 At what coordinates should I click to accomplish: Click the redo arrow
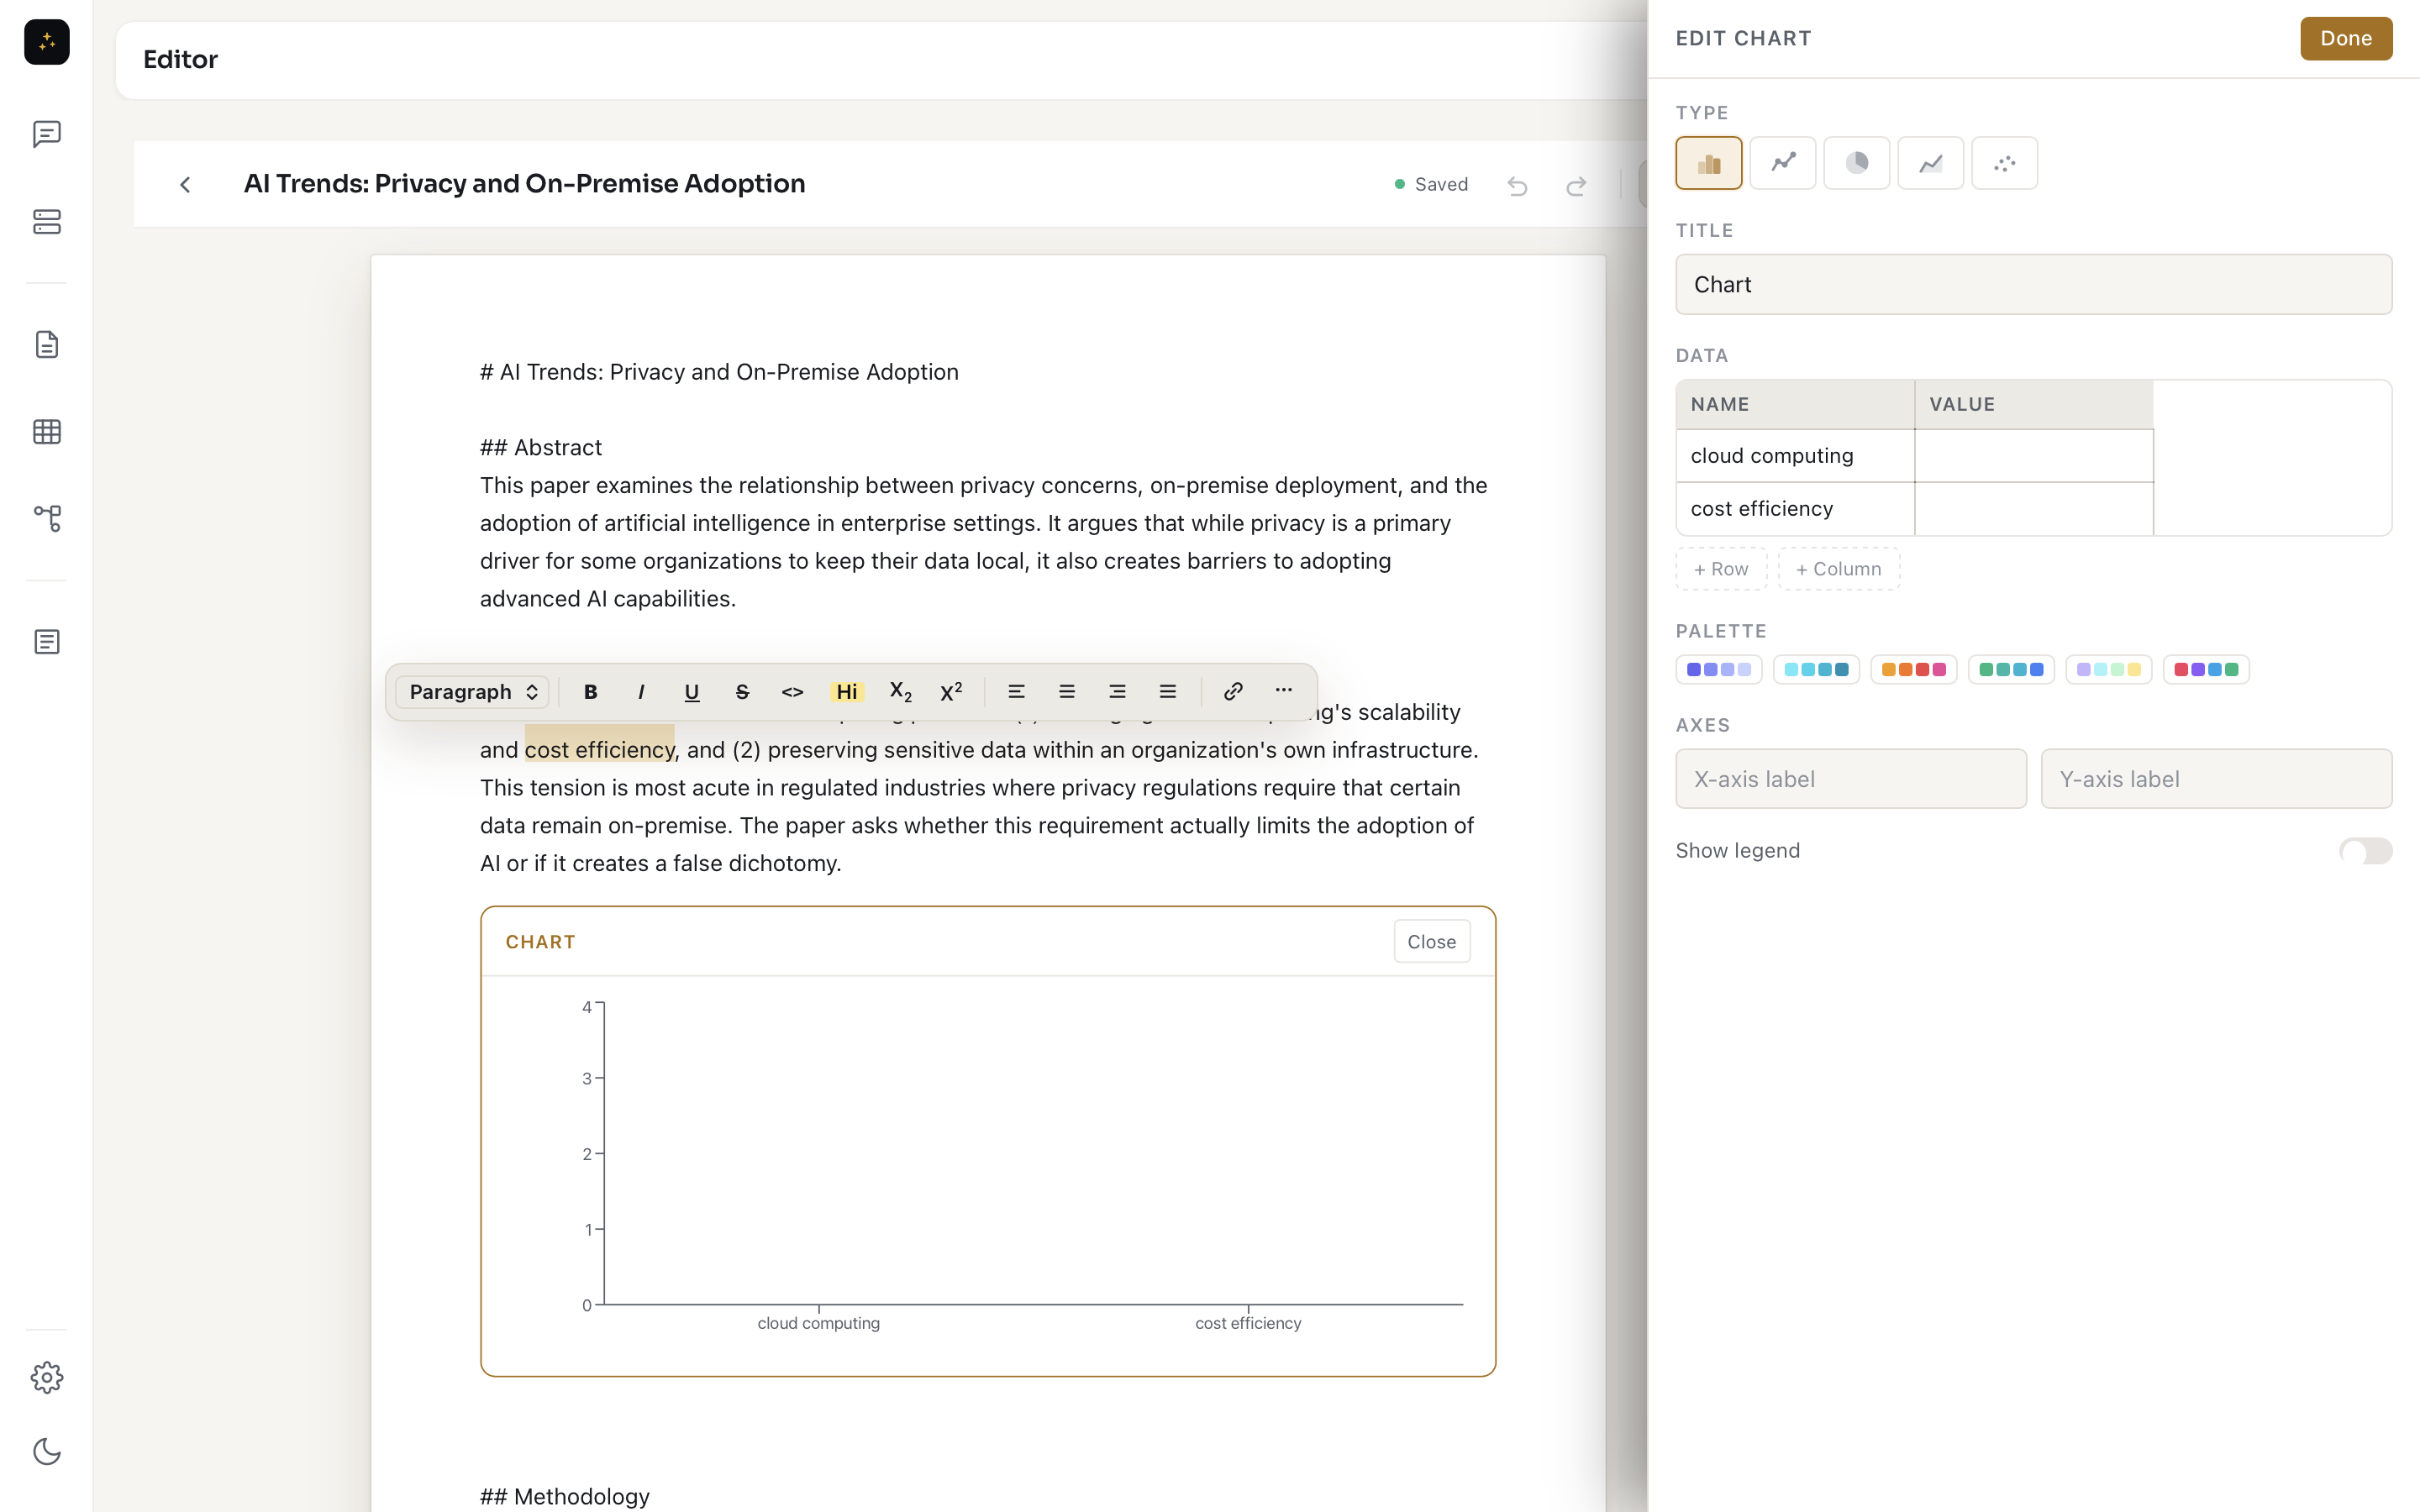(x=1576, y=185)
